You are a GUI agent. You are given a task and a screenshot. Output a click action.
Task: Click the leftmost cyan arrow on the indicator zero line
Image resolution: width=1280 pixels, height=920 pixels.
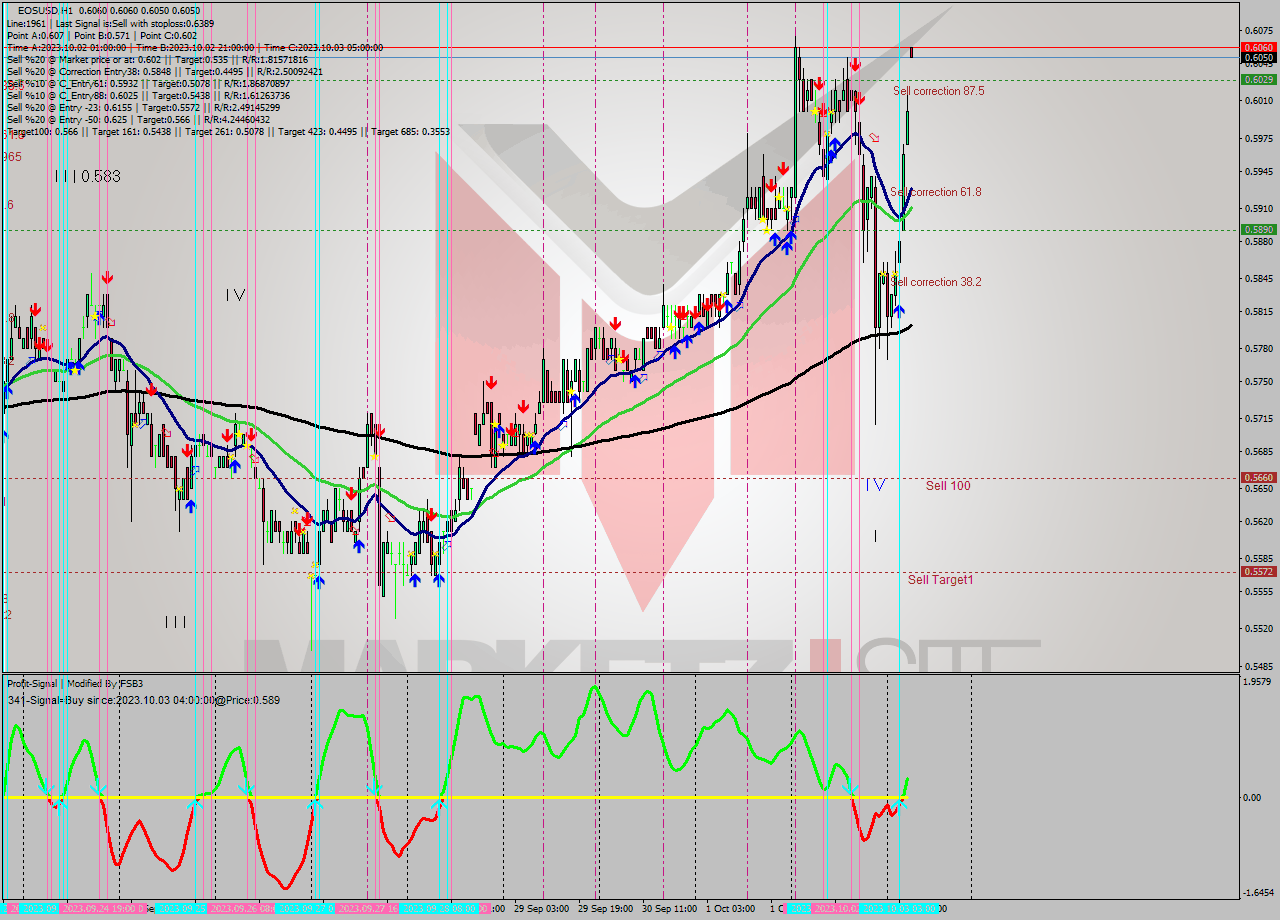tap(45, 789)
